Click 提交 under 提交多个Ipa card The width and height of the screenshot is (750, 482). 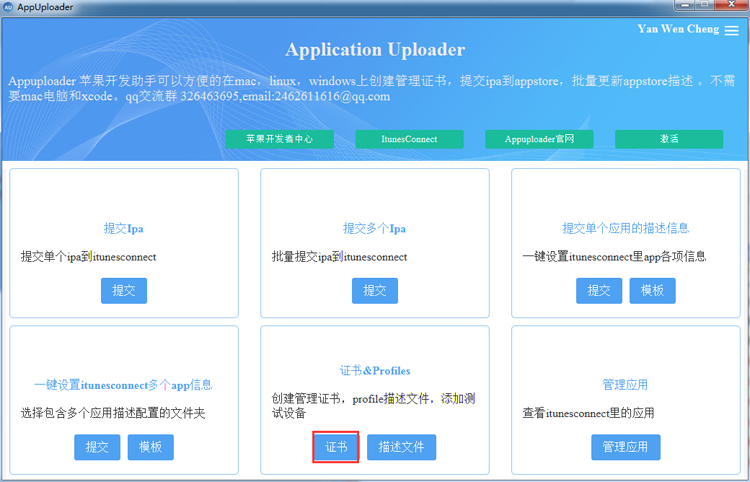[x=375, y=291]
